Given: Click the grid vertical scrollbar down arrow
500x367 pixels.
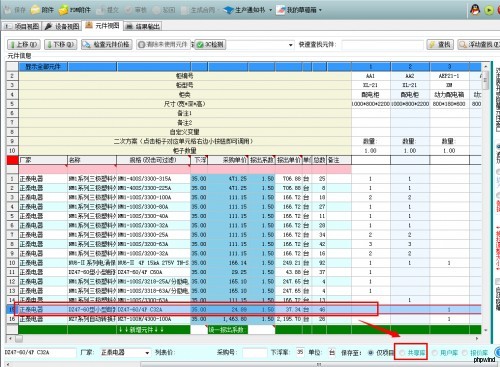Looking at the screenshot, I should (486, 330).
